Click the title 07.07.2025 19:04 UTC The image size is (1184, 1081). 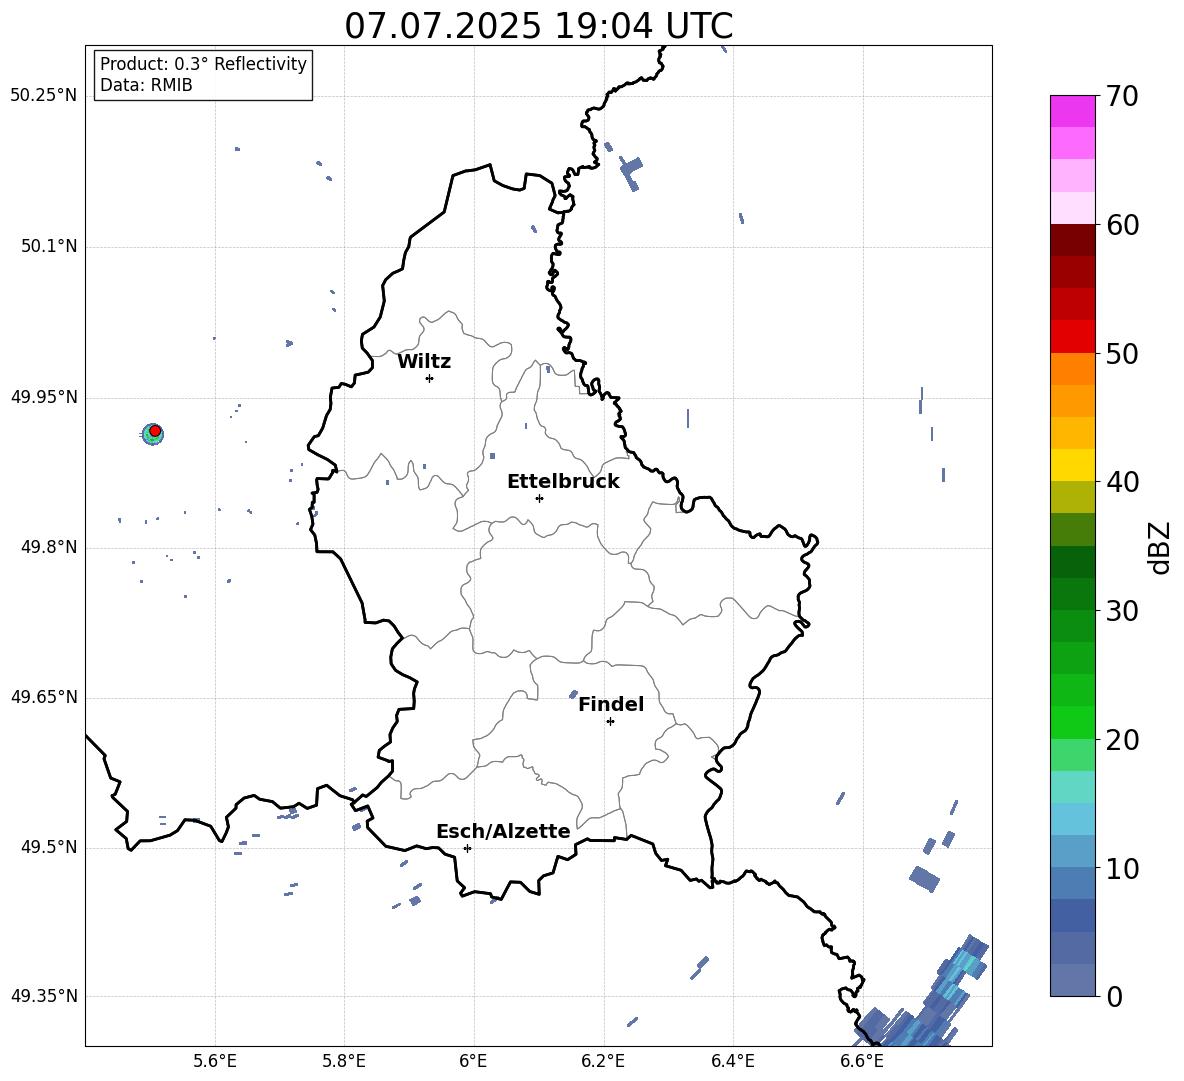538,26
